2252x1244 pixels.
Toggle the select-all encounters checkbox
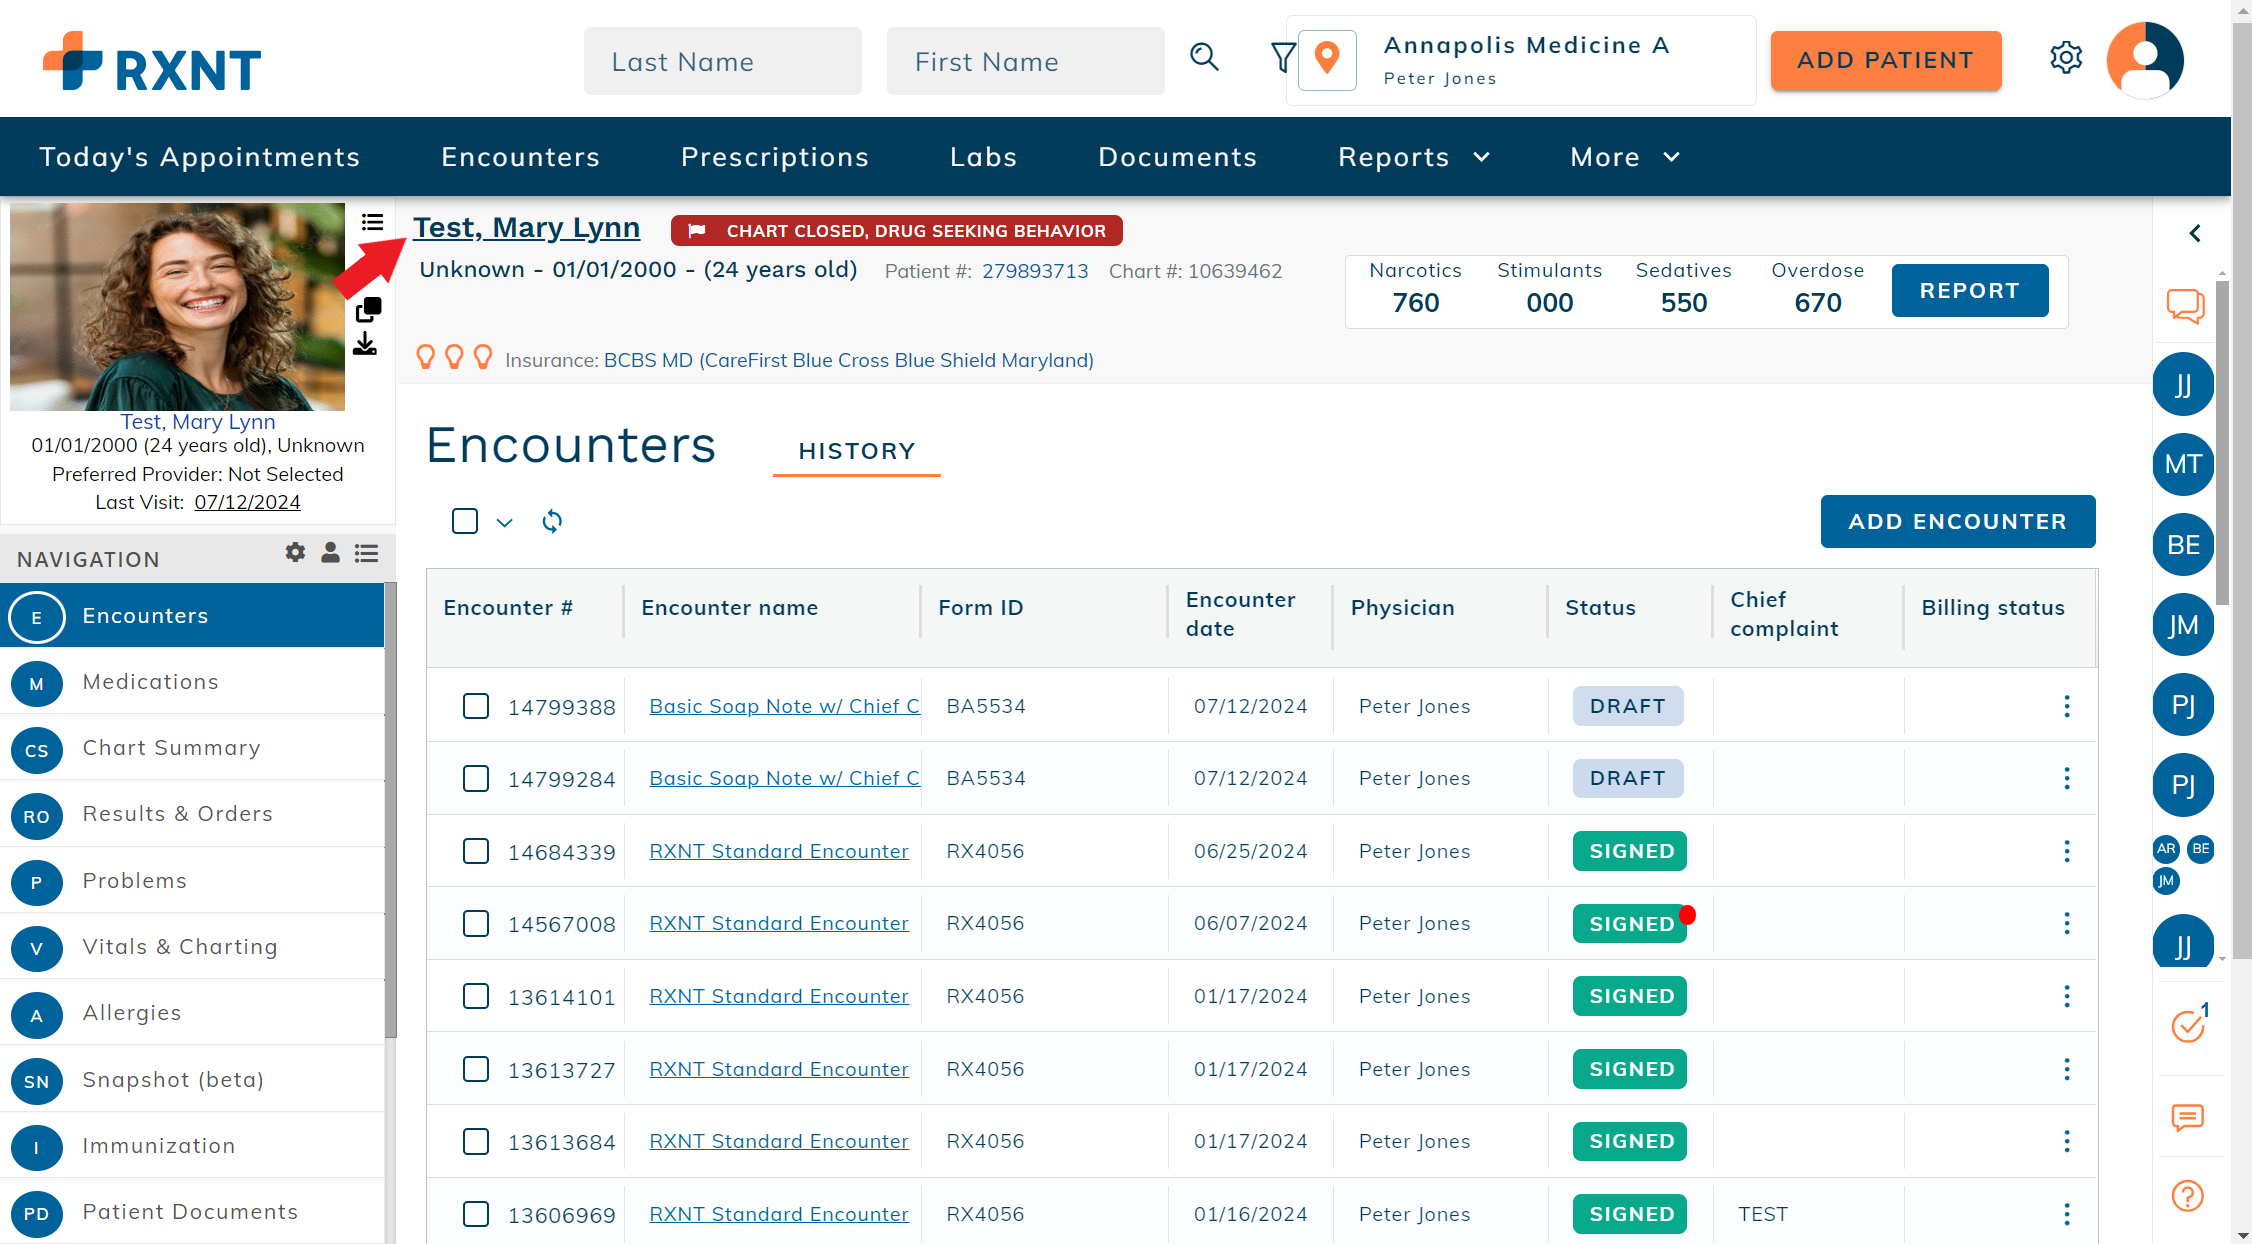(465, 521)
